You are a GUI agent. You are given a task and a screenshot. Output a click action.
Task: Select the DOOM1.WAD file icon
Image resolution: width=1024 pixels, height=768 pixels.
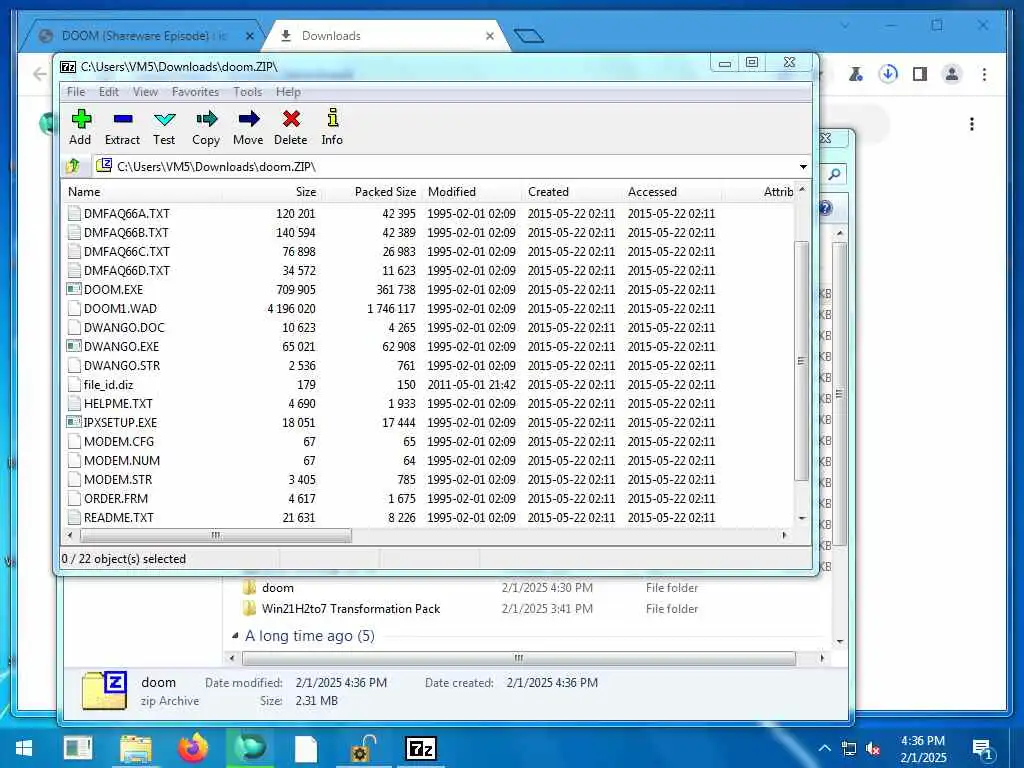(74, 308)
